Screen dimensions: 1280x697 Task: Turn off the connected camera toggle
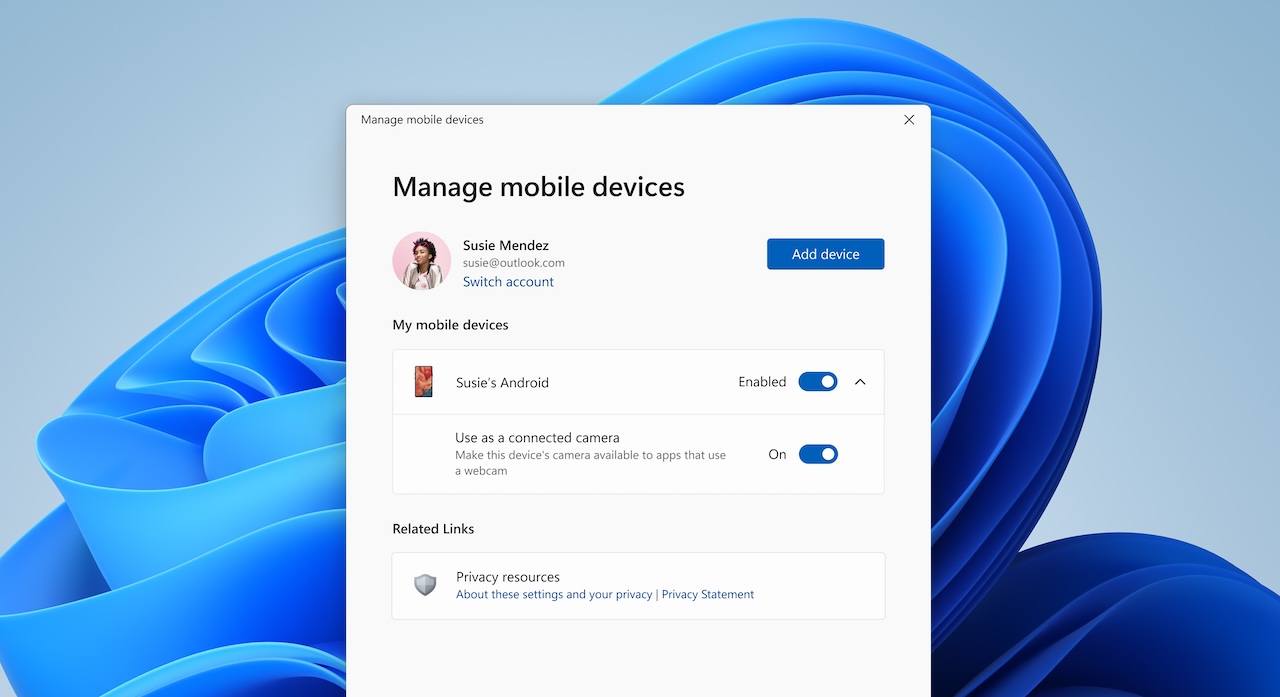[x=817, y=454]
